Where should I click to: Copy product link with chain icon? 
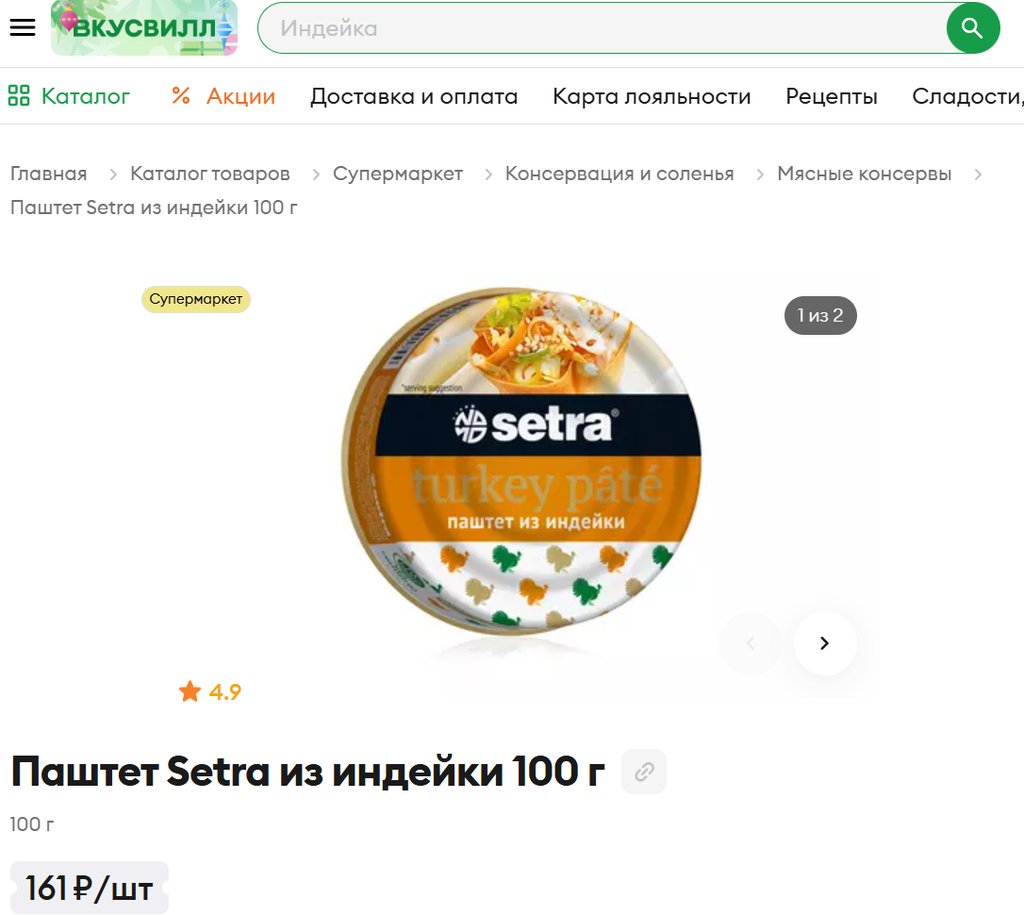[644, 771]
